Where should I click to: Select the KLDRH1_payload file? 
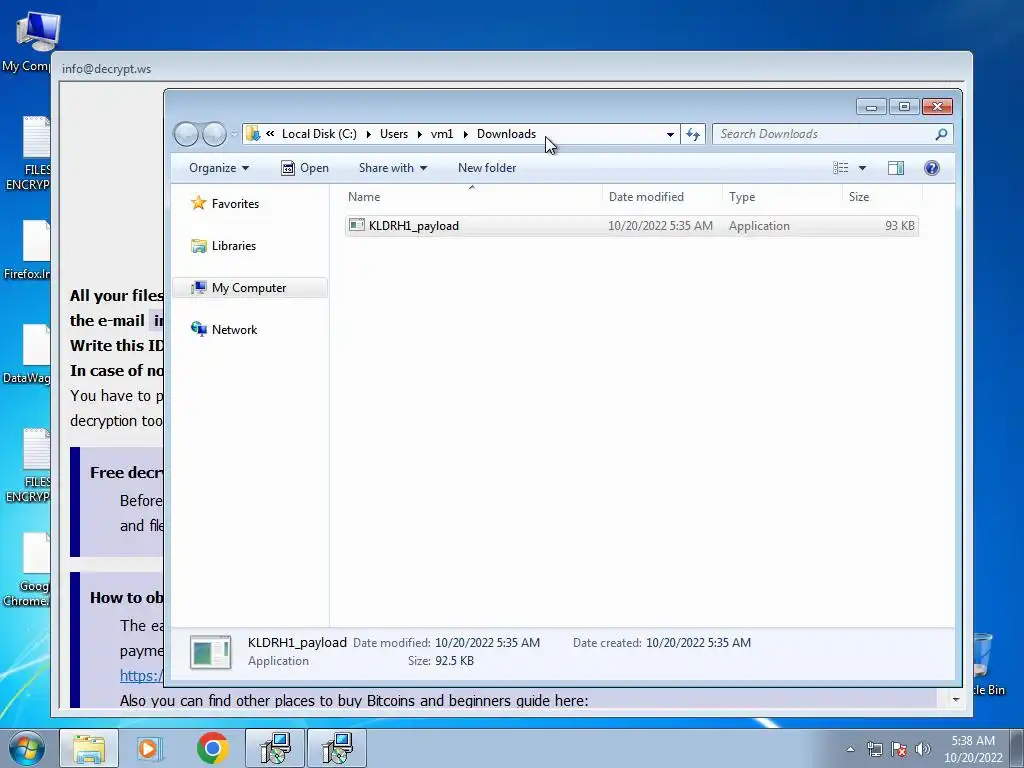[632, 225]
